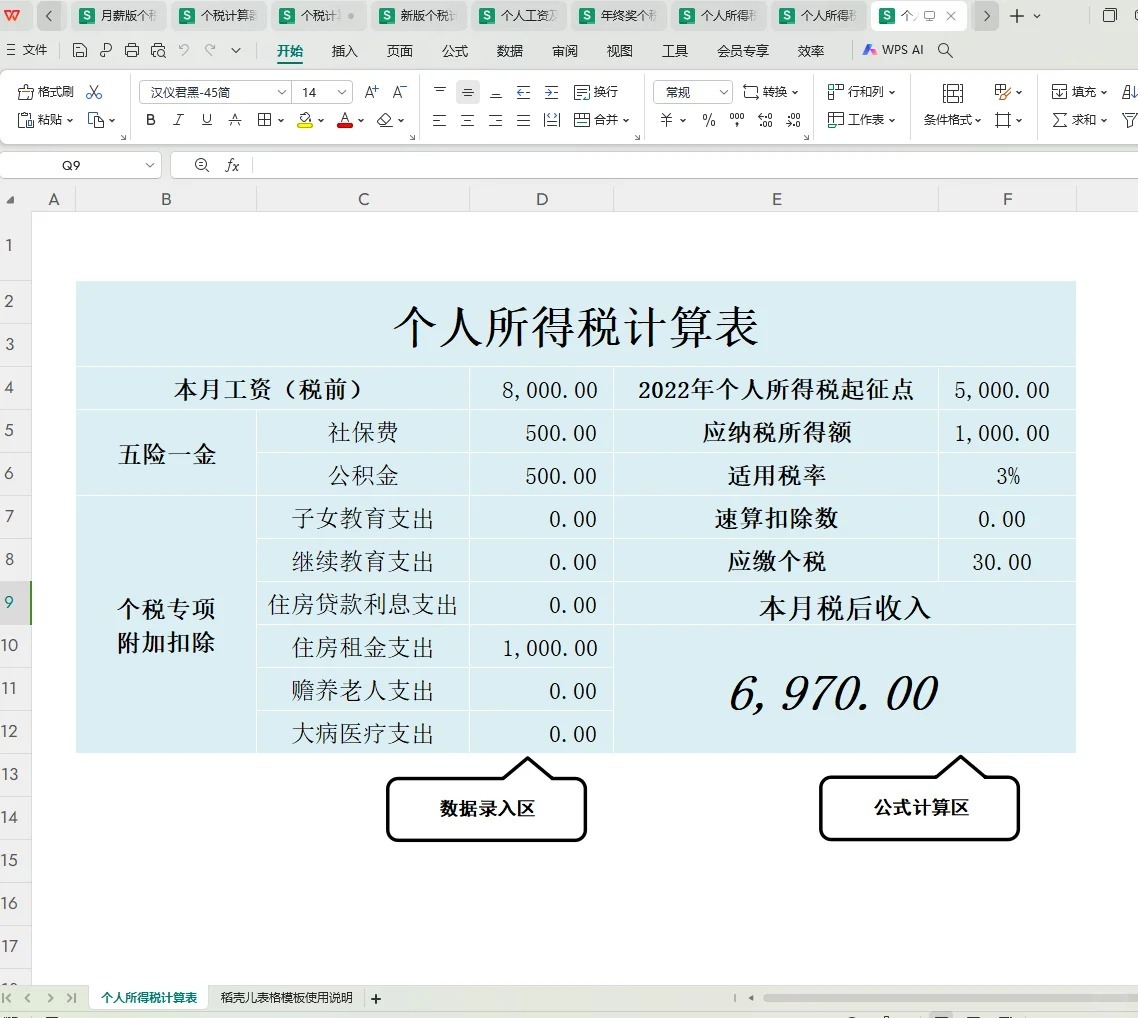Switch to the 插入 (Insert) ribbon tab
The width and height of the screenshot is (1138, 1018).
pos(344,51)
